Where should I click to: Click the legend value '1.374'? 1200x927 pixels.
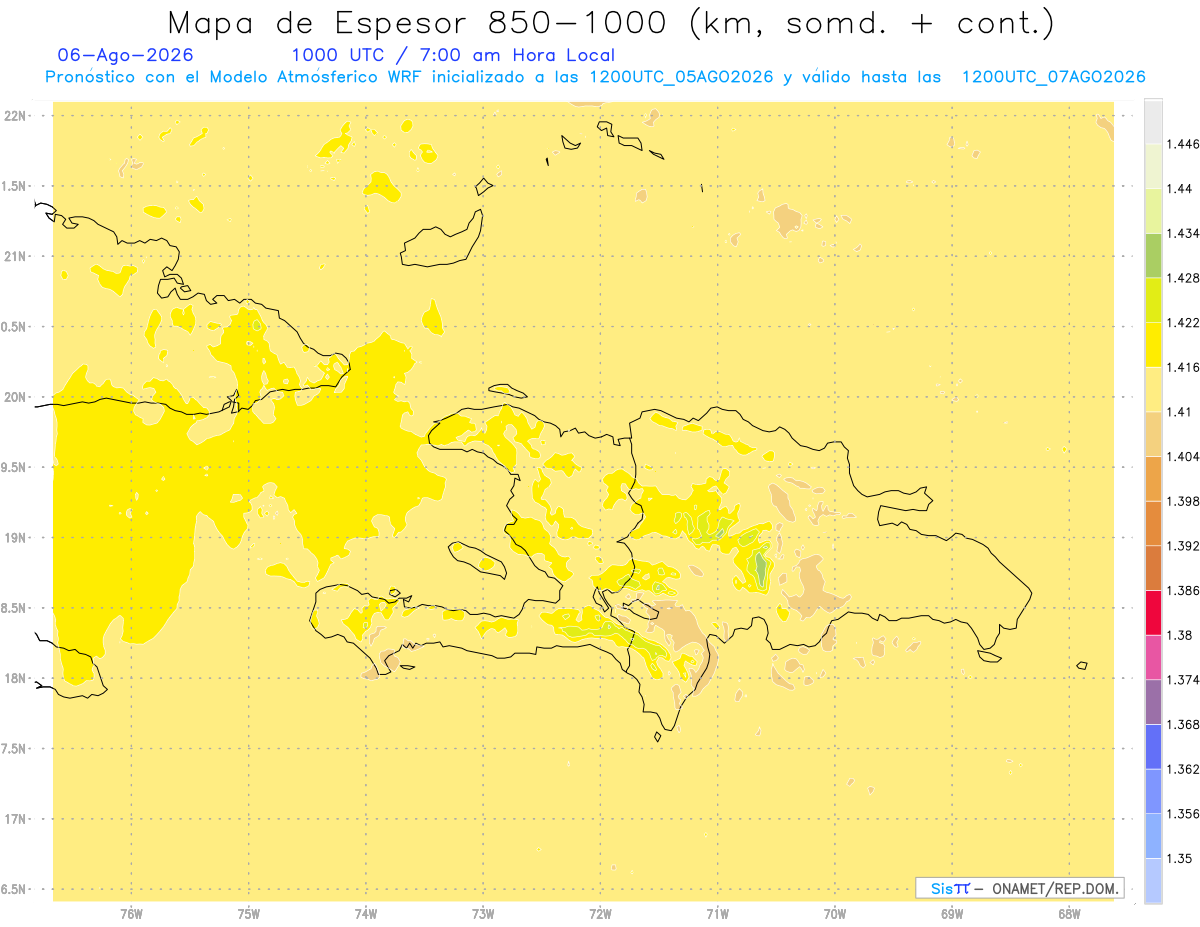tap(1183, 680)
